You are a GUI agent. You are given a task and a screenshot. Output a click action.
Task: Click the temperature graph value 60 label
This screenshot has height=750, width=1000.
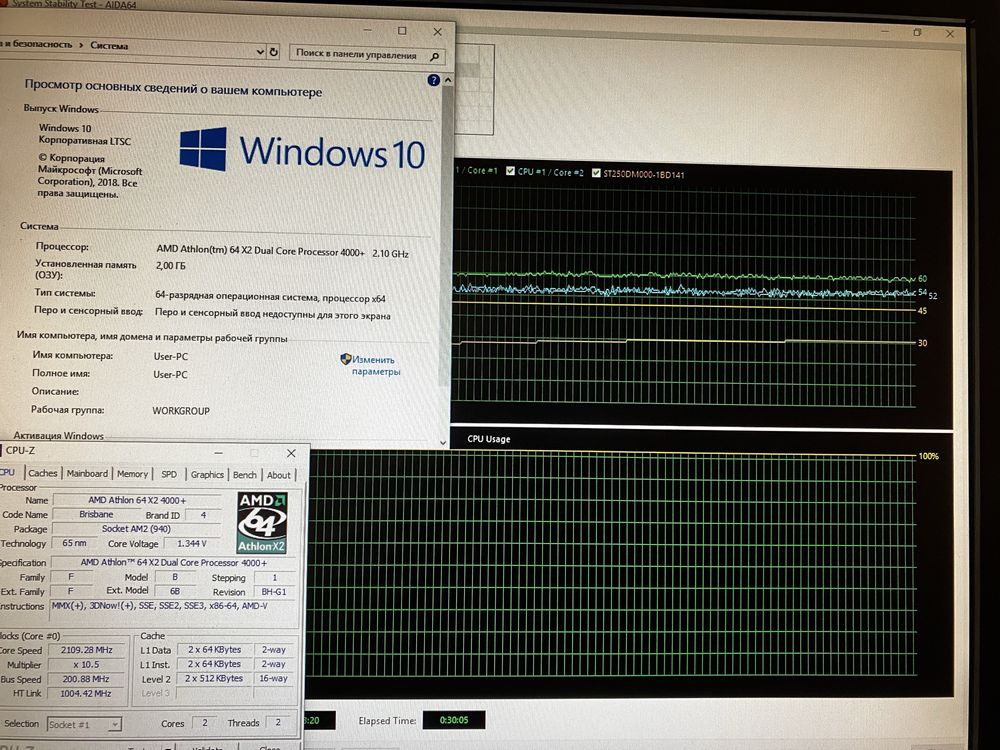click(x=922, y=279)
